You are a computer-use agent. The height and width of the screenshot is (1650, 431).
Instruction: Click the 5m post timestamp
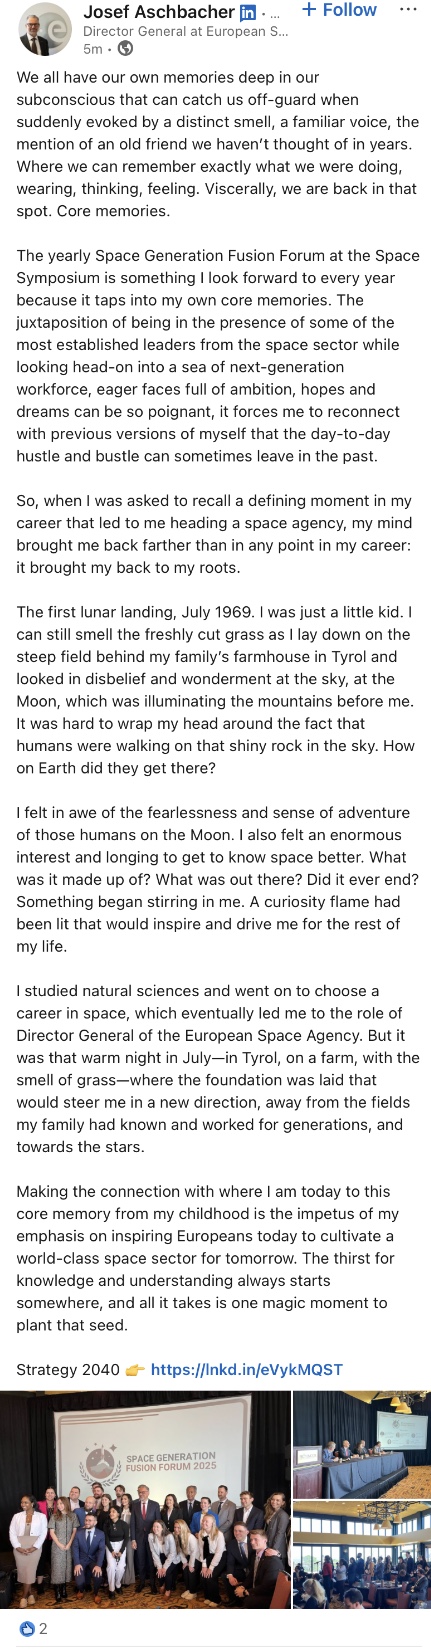tap(92, 48)
